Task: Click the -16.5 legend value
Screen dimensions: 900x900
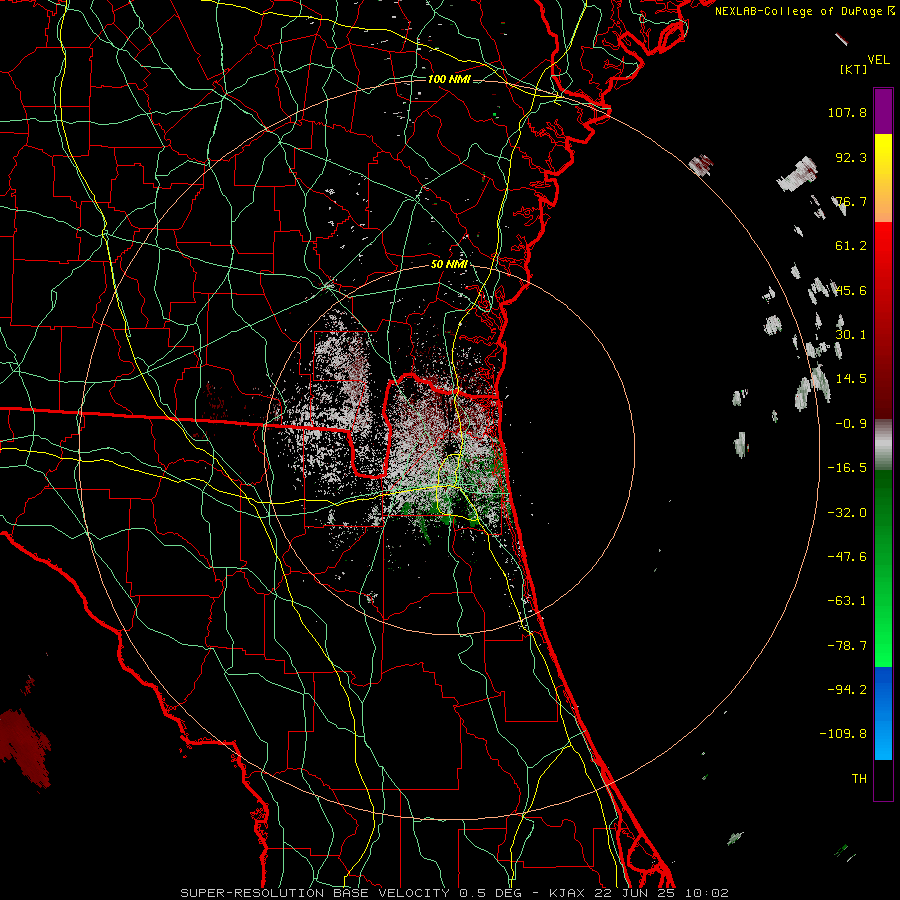Action: click(847, 467)
